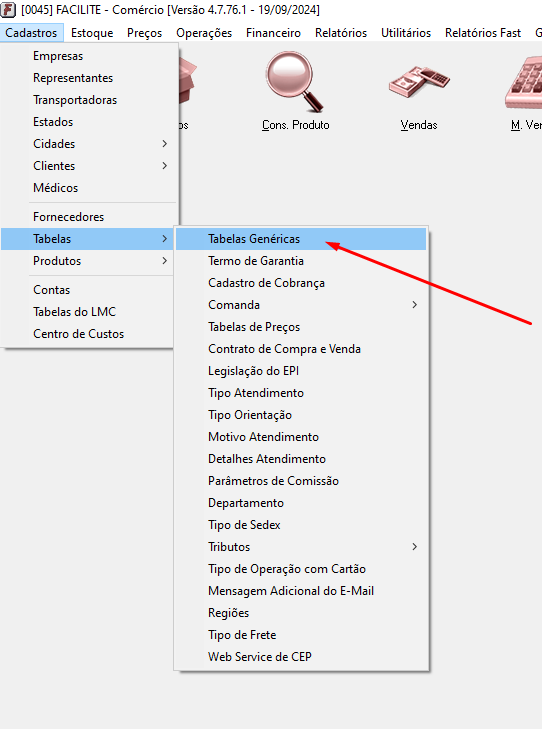Expand the Comanda submenu
This screenshot has height=729, width=542.
301,305
